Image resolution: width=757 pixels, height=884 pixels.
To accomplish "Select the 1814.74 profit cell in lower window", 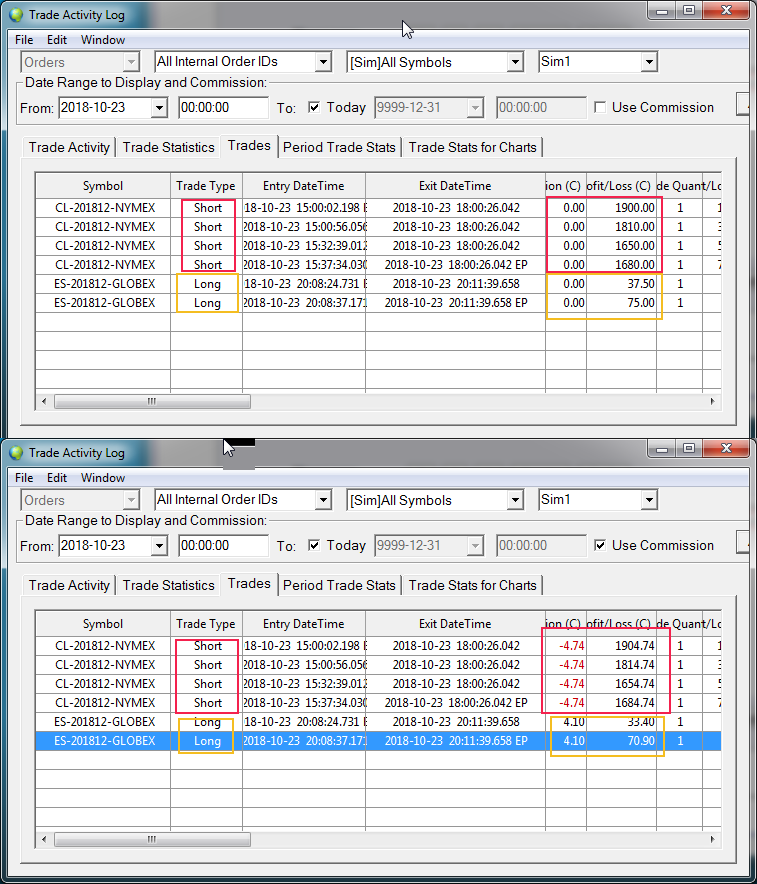I will 621,665.
